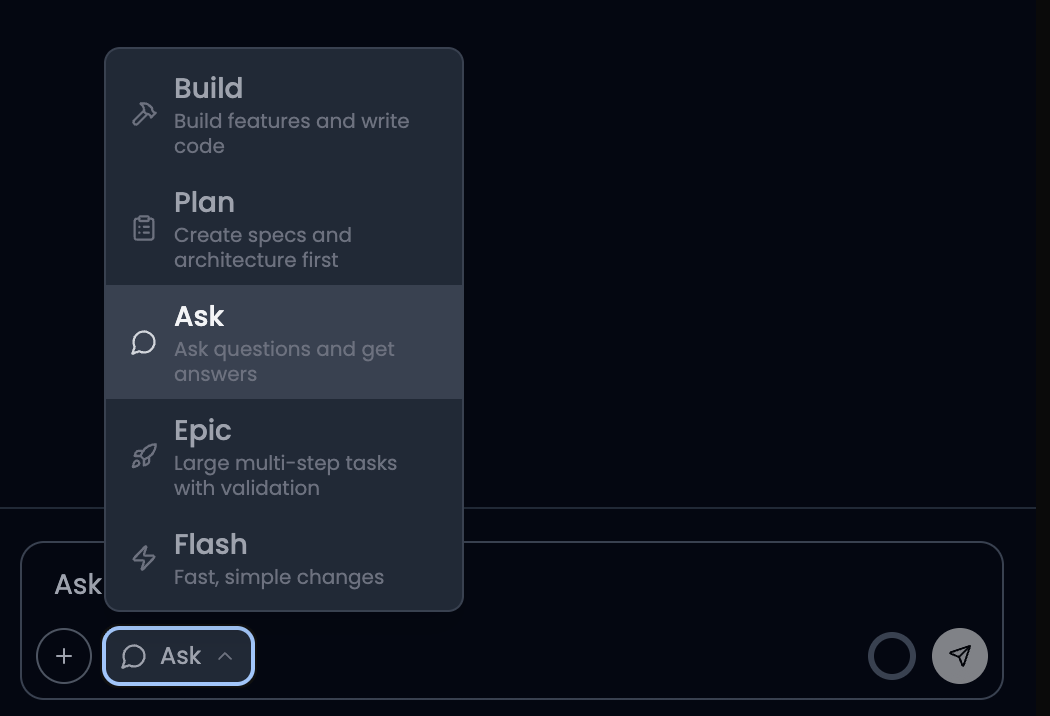This screenshot has width=1050, height=716.
Task: Switch to the Epic mode title
Action: pos(202,430)
